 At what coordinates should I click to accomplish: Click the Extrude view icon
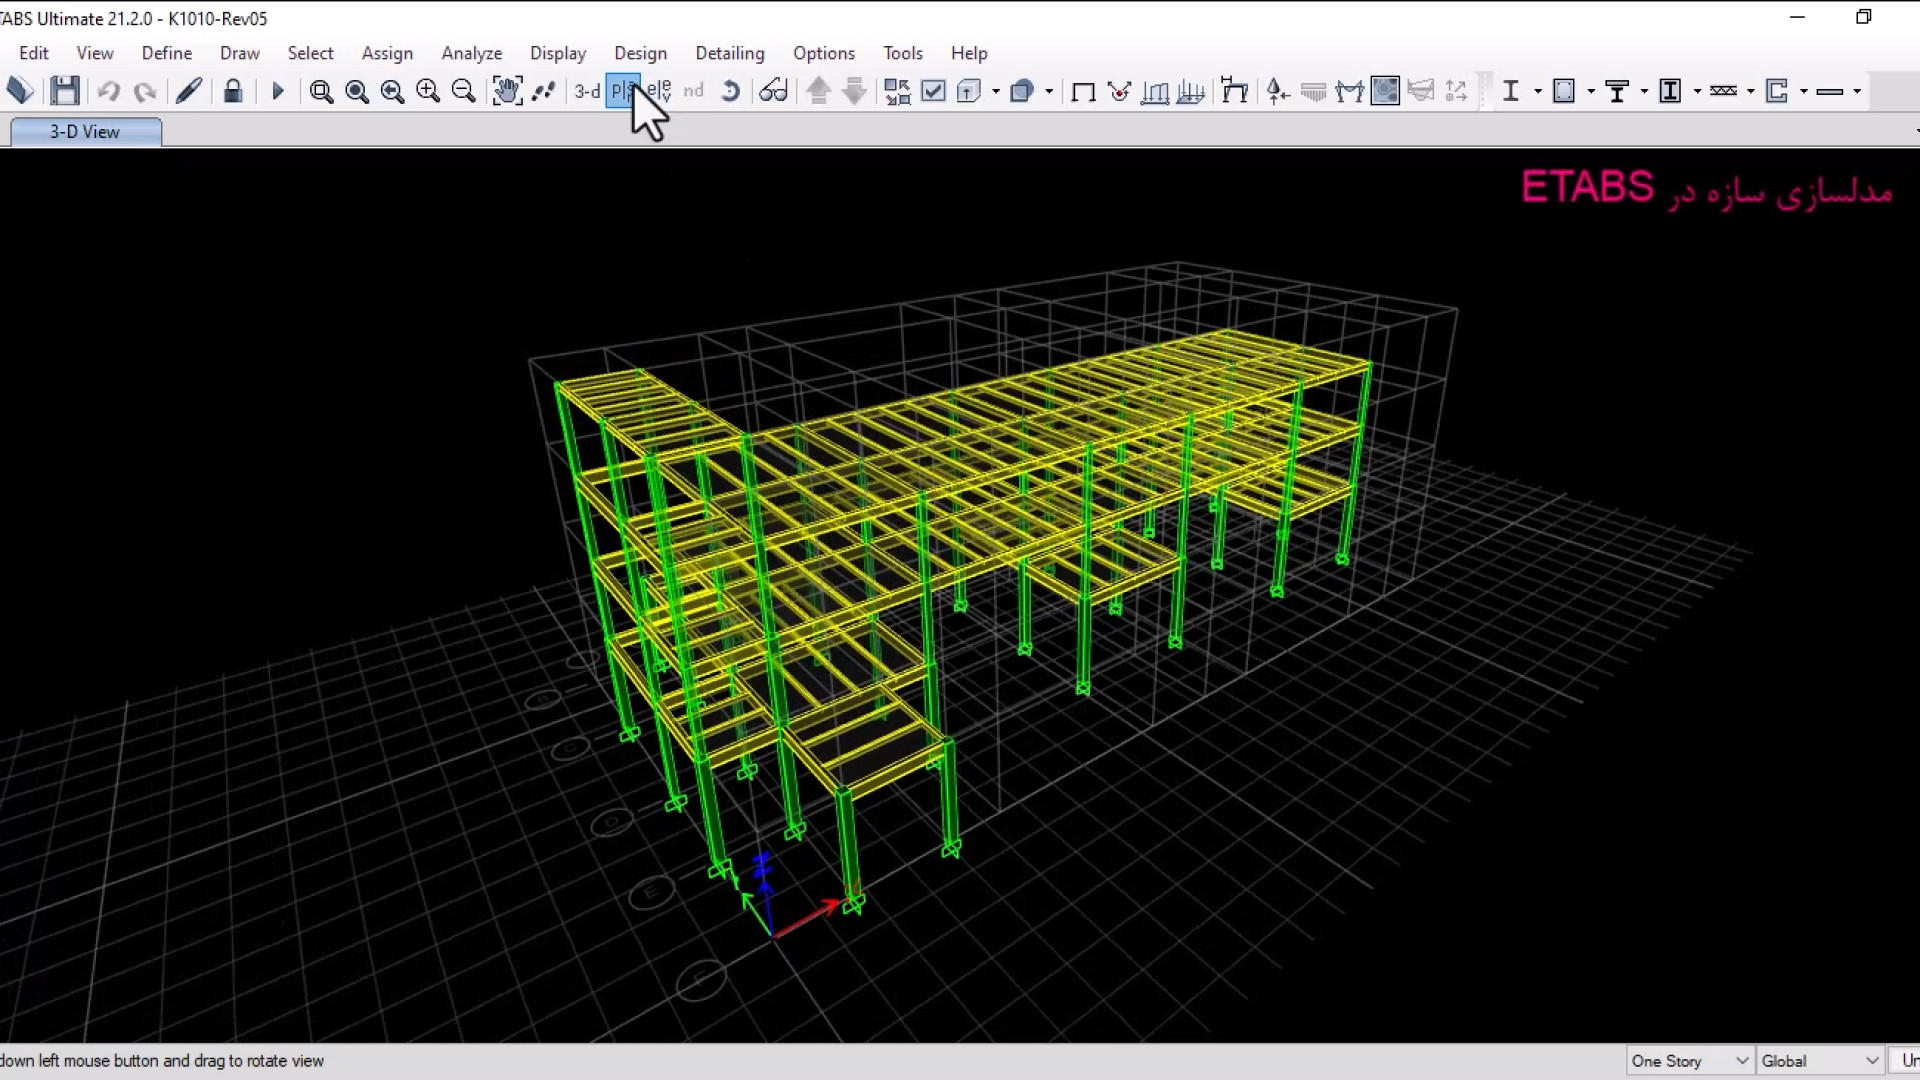click(x=1021, y=92)
